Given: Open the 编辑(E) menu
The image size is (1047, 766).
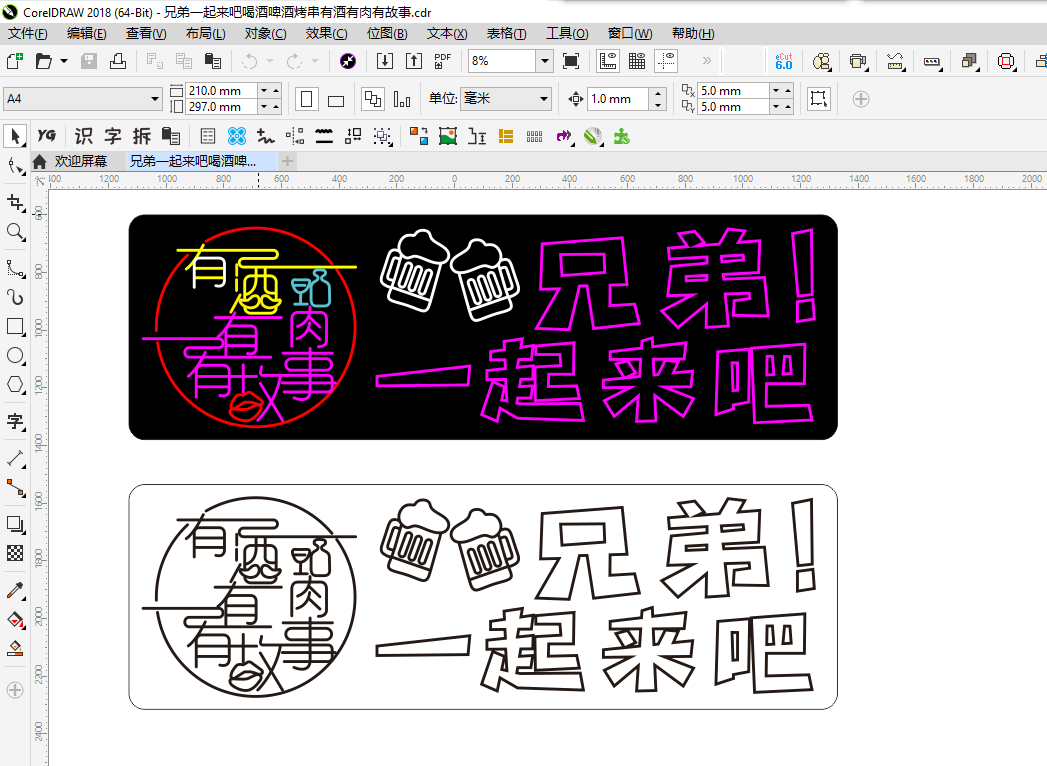Looking at the screenshot, I should pyautogui.click(x=87, y=33).
